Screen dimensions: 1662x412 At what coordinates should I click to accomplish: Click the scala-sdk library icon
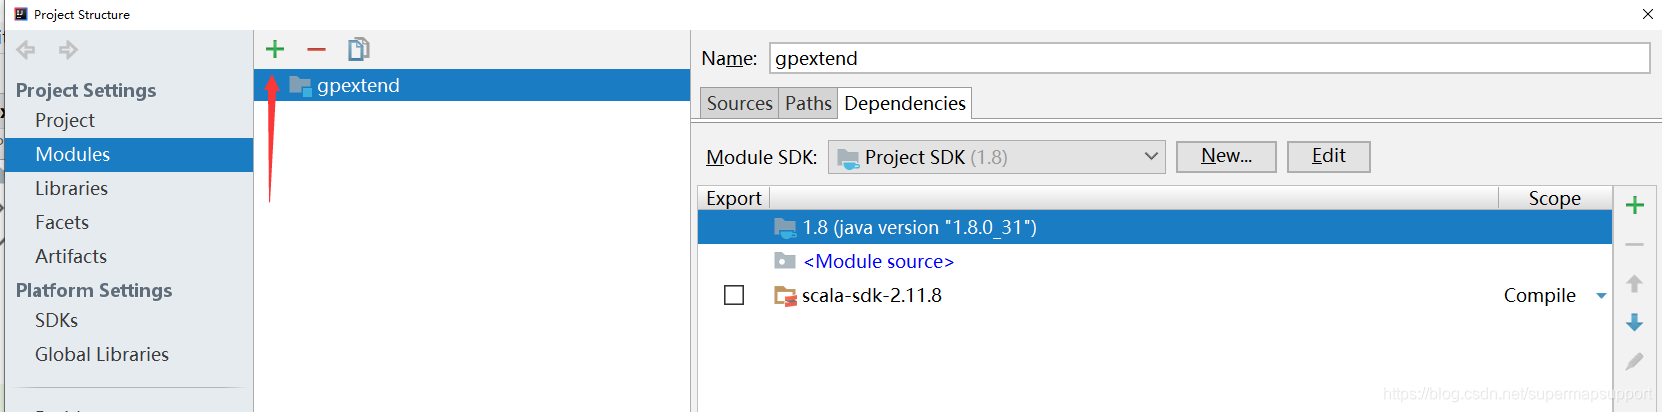(x=785, y=296)
